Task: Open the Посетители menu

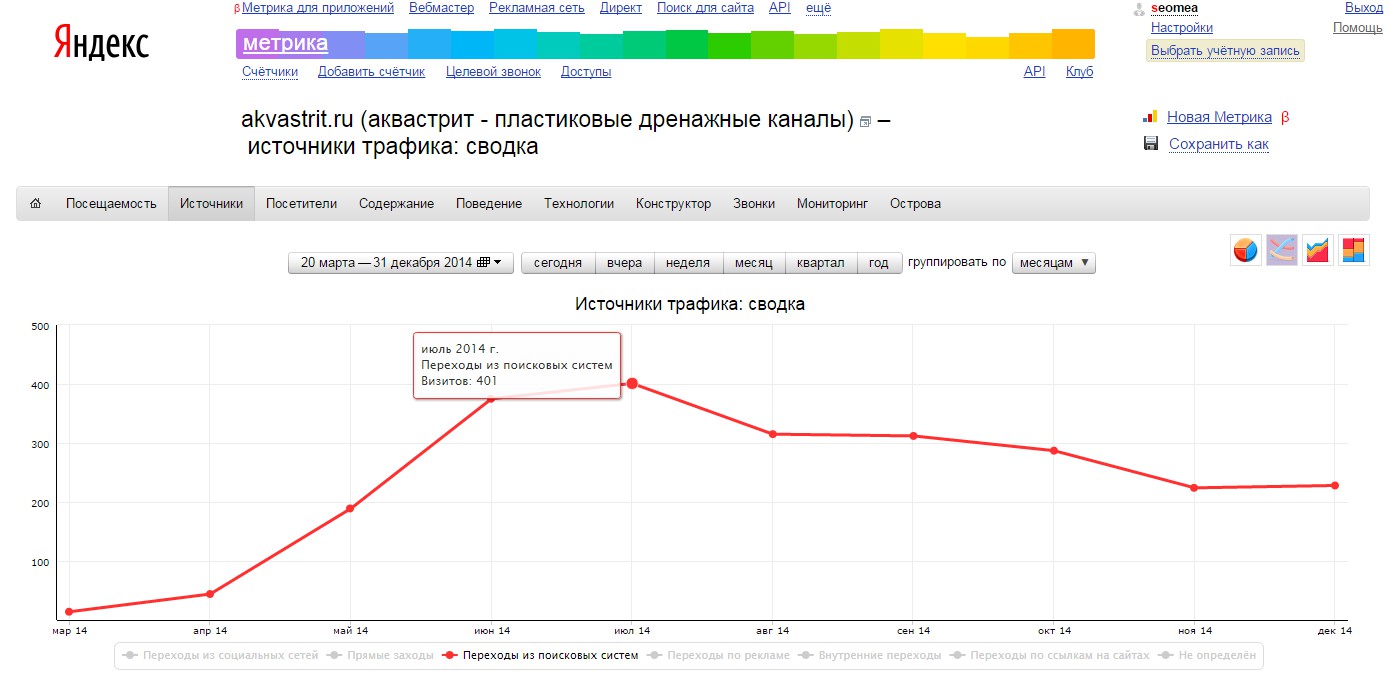Action: click(x=301, y=203)
